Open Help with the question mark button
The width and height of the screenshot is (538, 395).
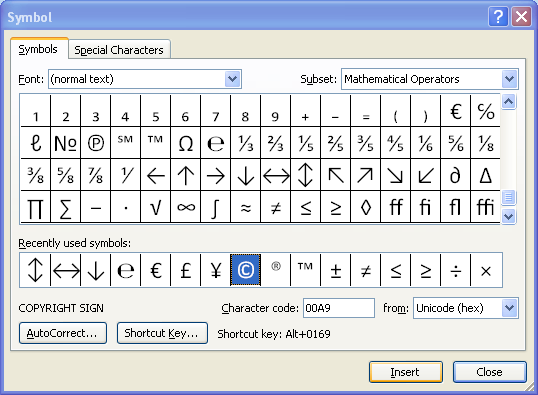tap(498, 16)
